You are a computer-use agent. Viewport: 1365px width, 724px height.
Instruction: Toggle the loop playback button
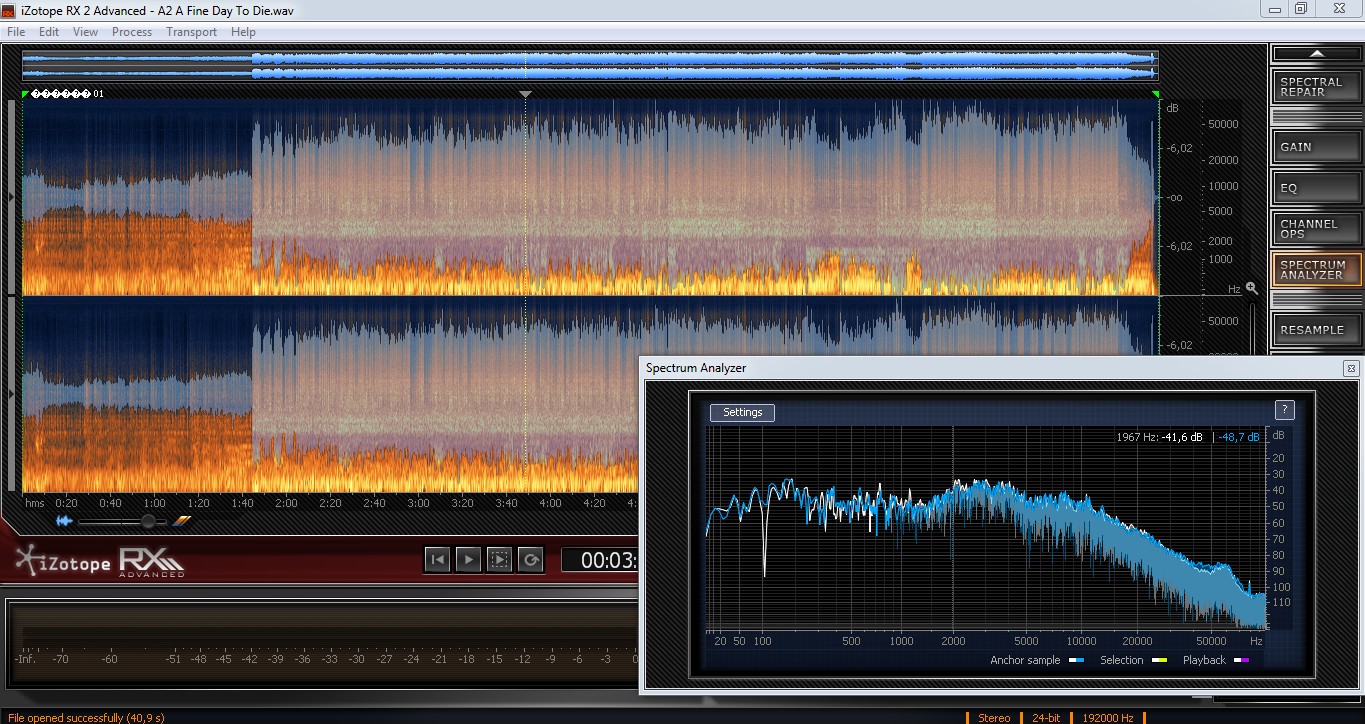tap(530, 560)
